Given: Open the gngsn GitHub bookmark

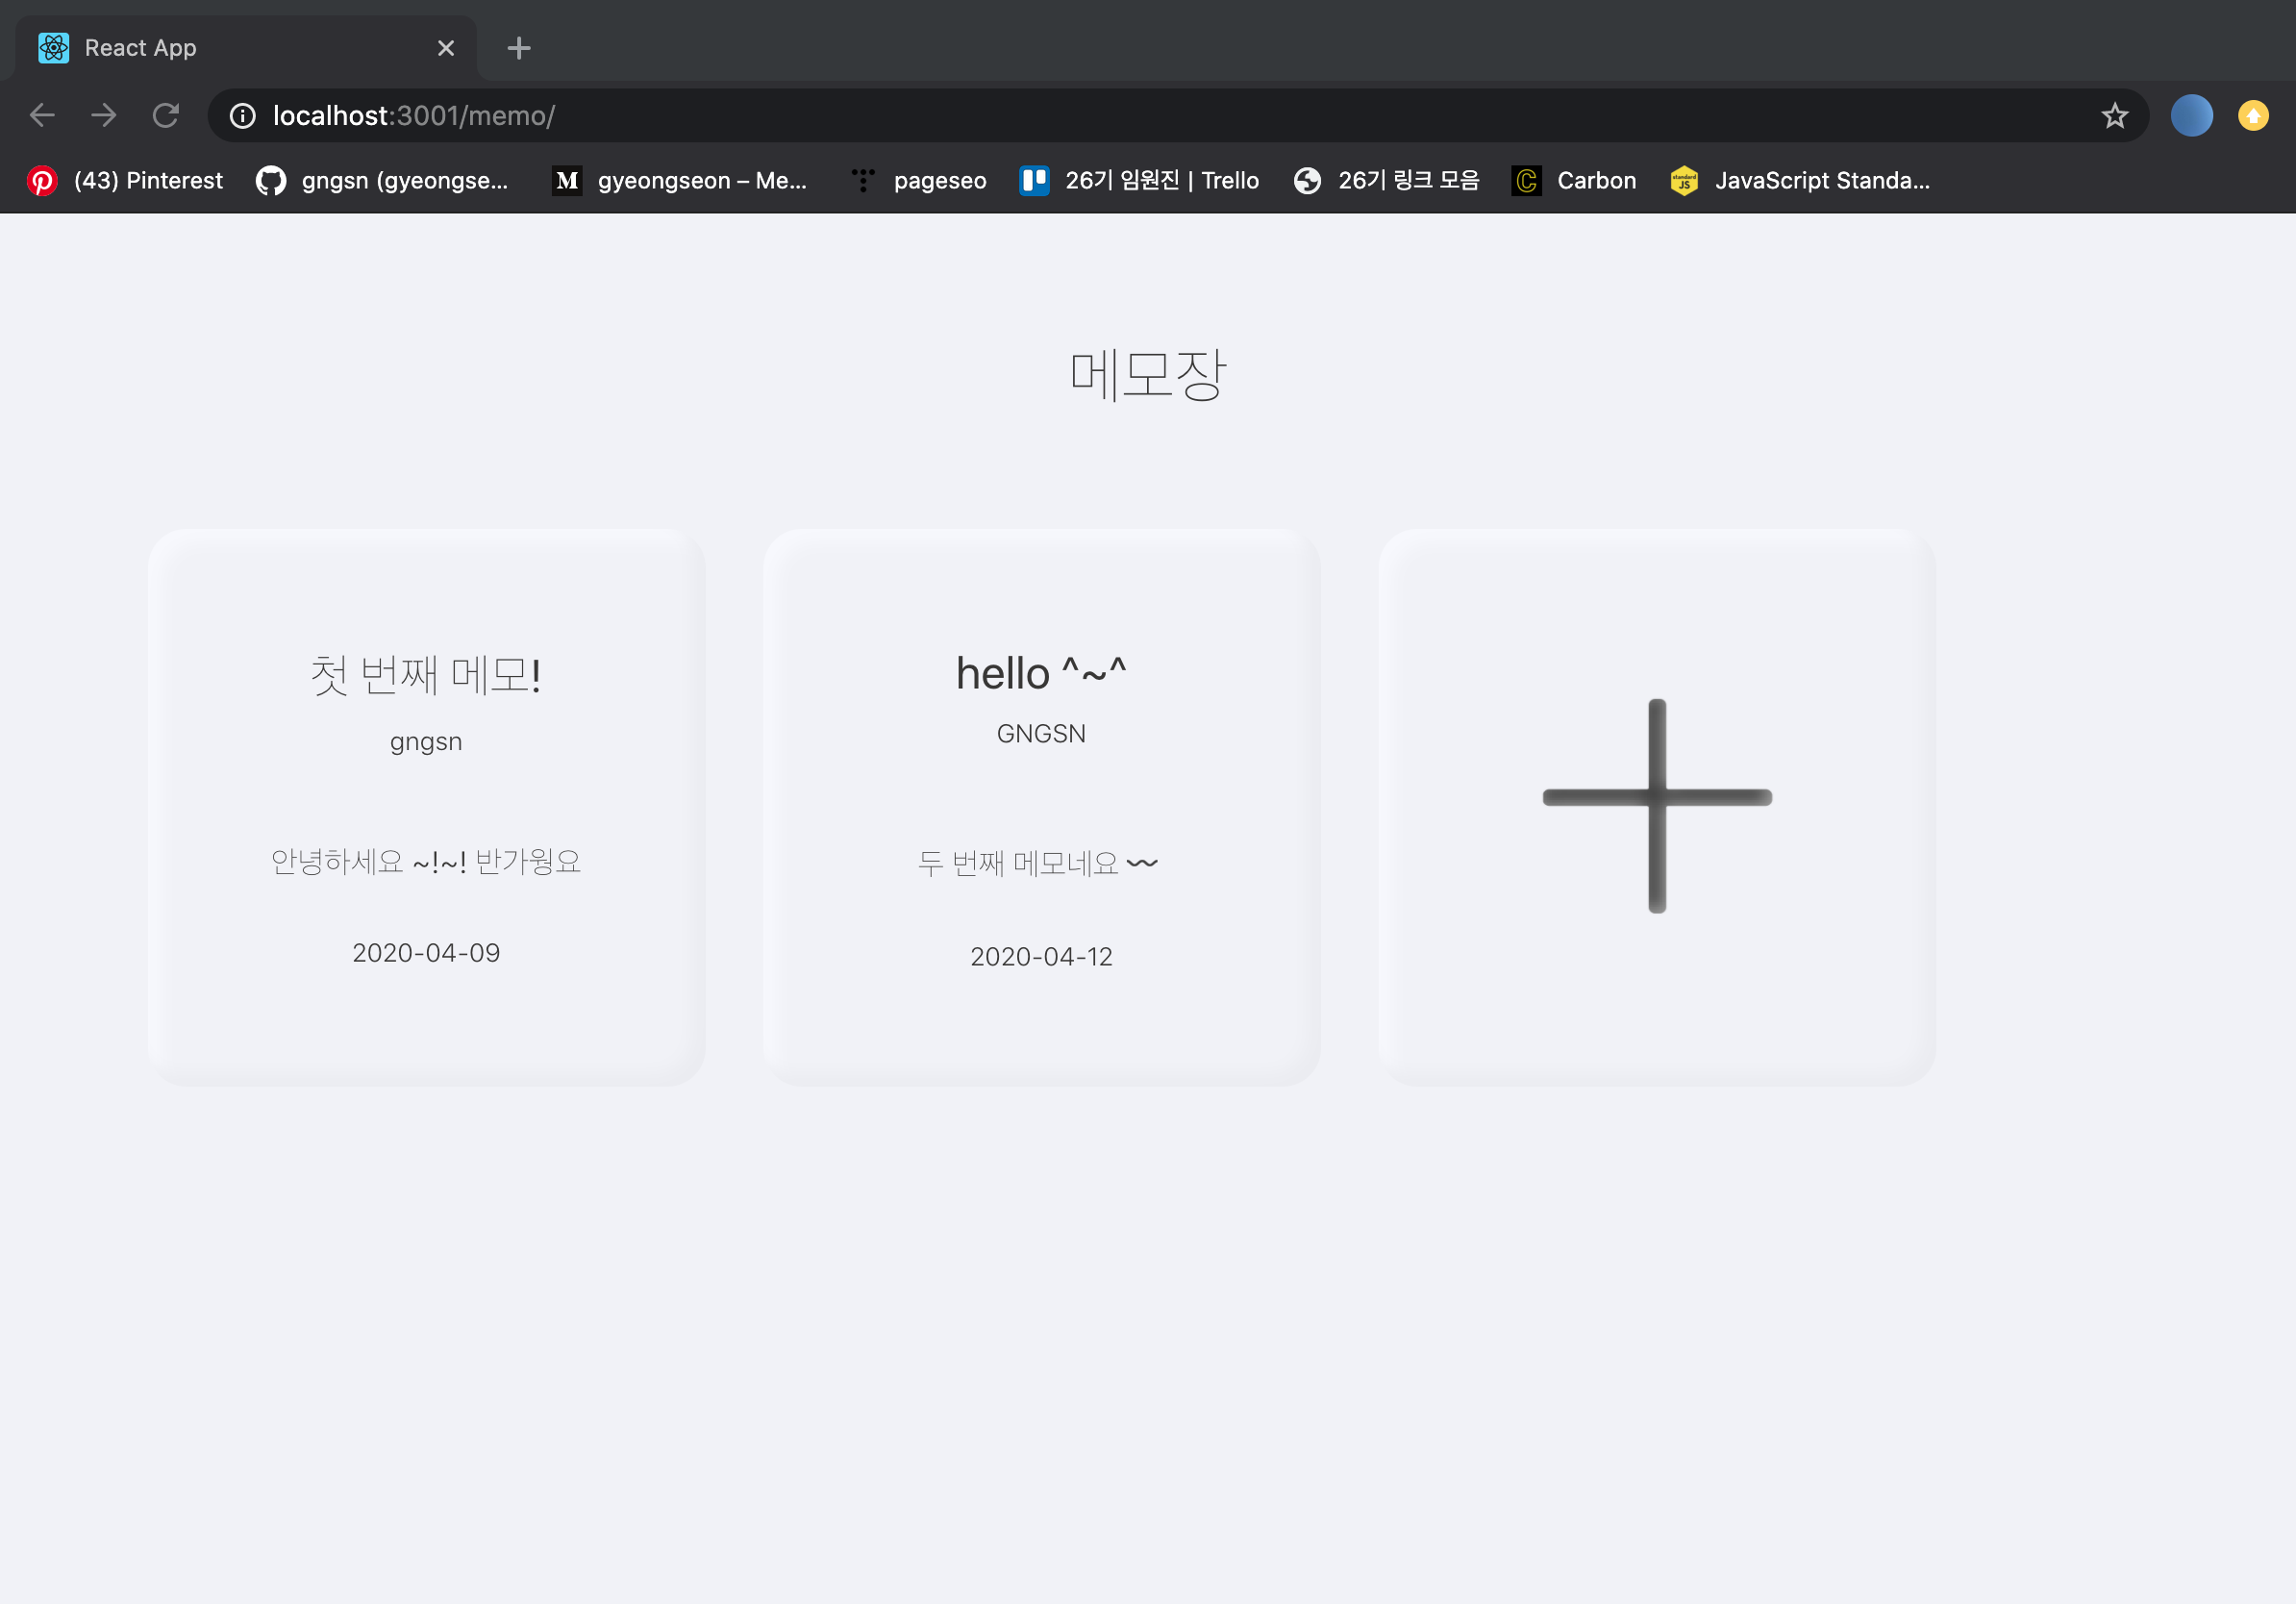Looking at the screenshot, I should pos(383,181).
